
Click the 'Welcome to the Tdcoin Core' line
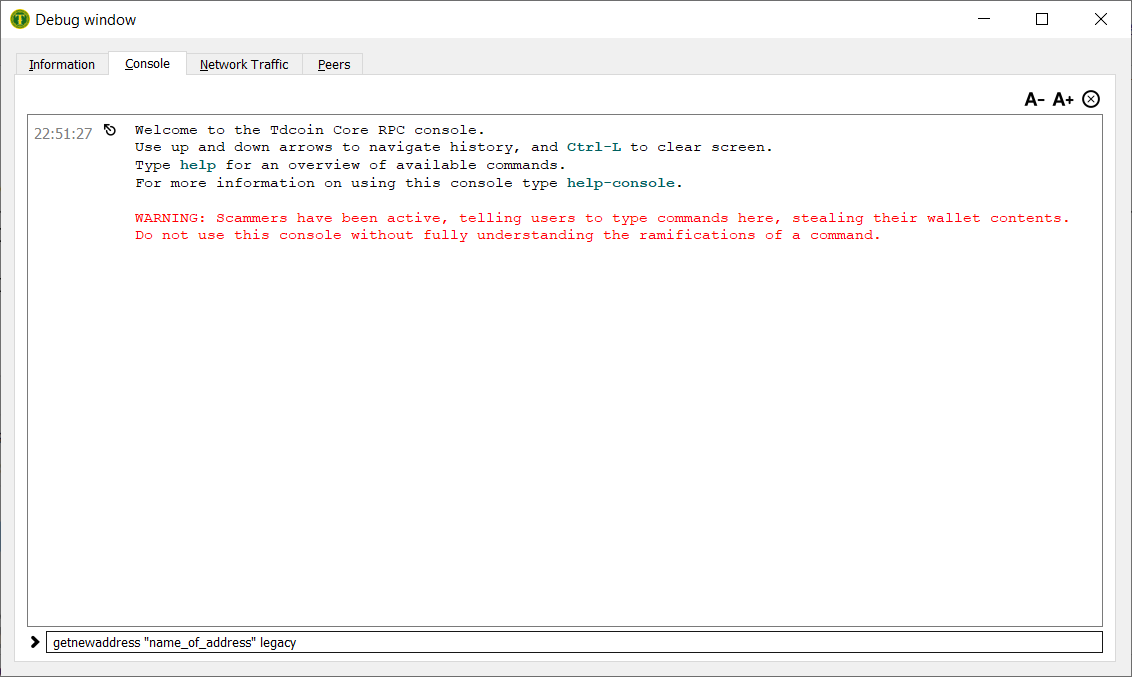(309, 130)
